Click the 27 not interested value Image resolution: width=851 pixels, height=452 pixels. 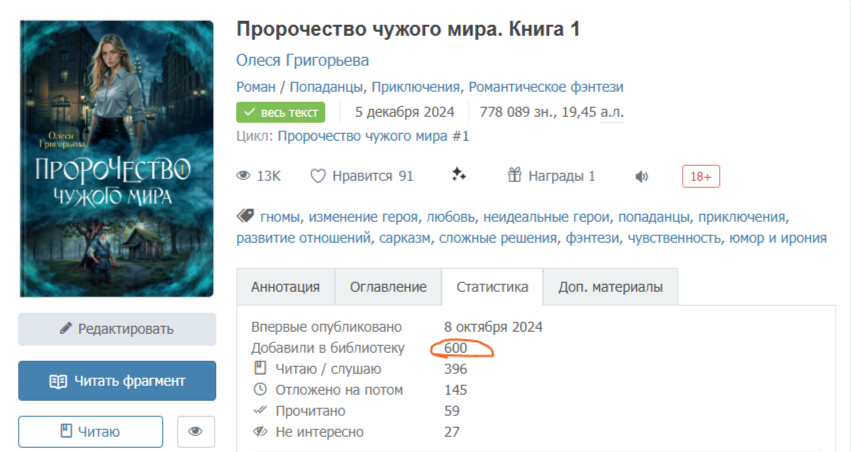(x=452, y=432)
